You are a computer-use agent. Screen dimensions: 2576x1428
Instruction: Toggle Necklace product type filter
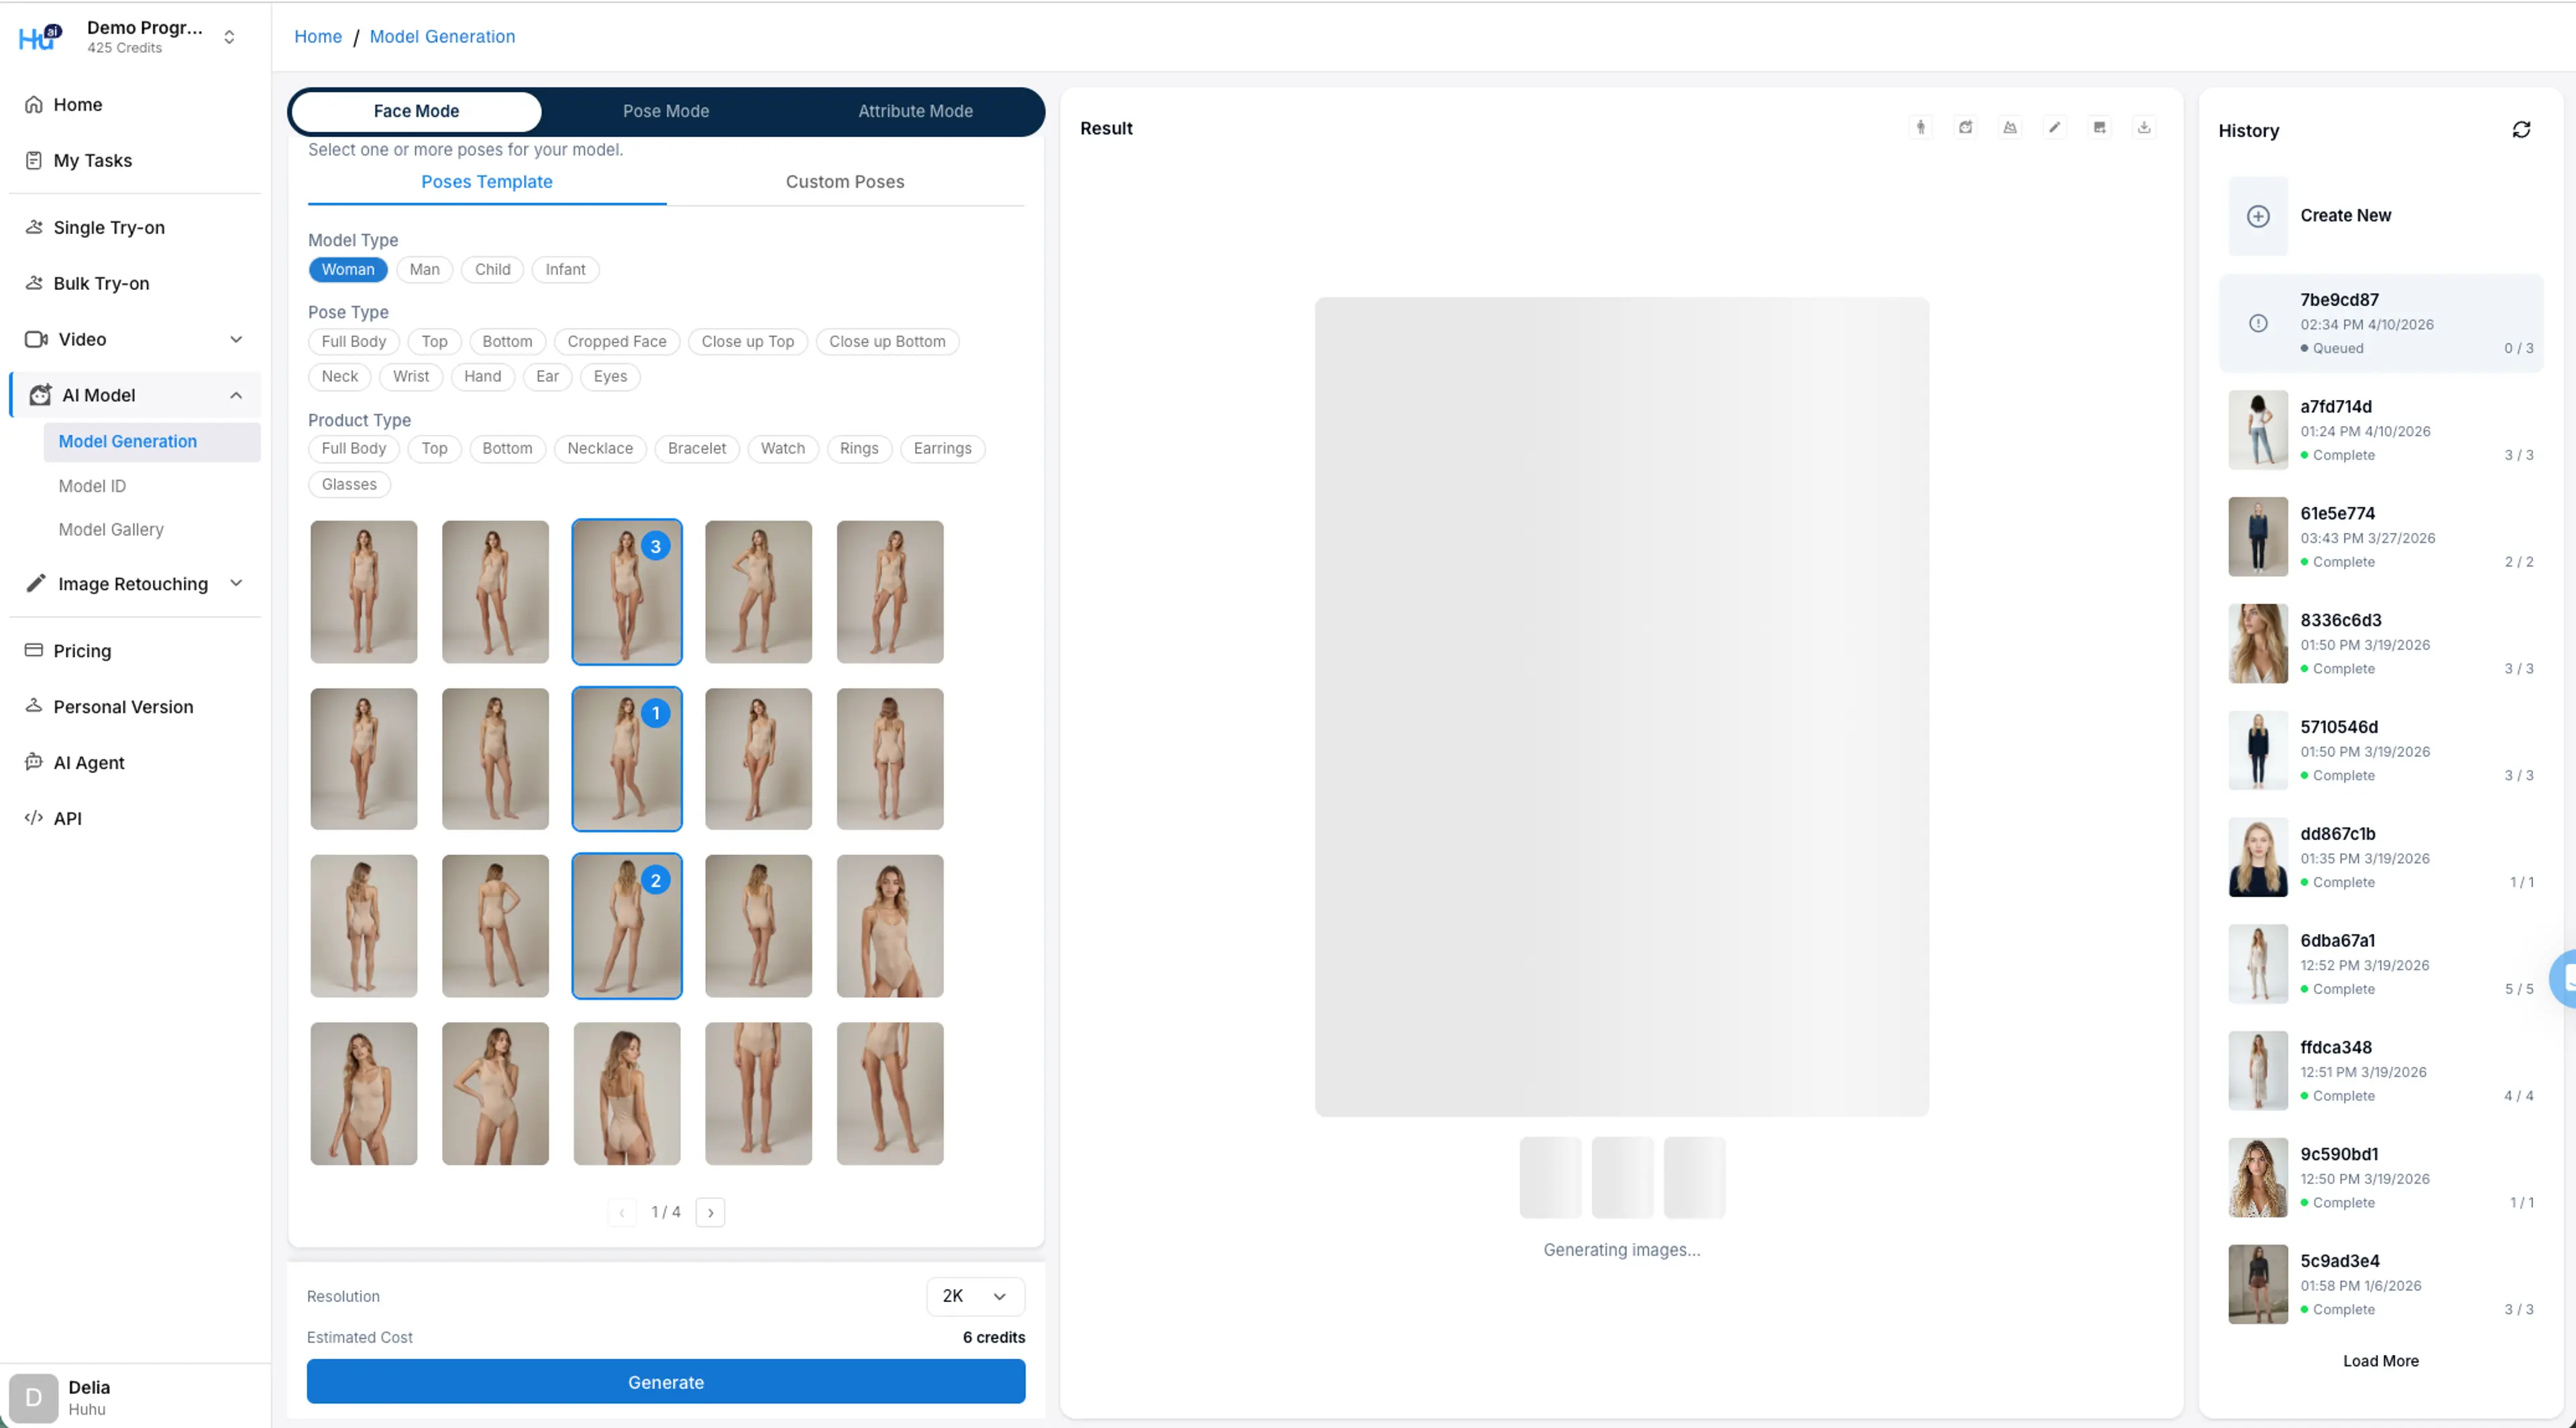(600, 448)
